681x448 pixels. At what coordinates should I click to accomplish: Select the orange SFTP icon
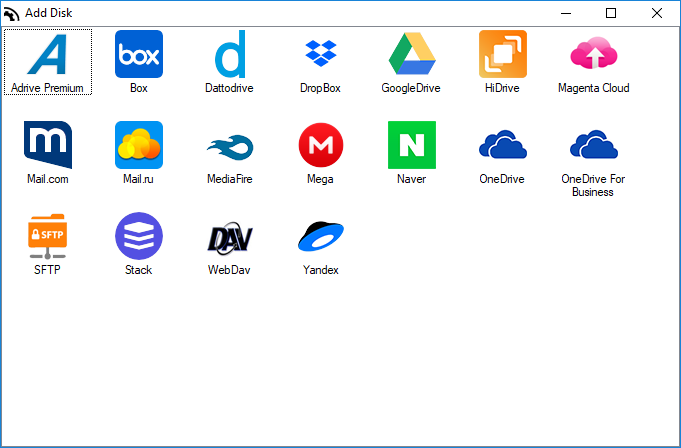(x=47, y=236)
